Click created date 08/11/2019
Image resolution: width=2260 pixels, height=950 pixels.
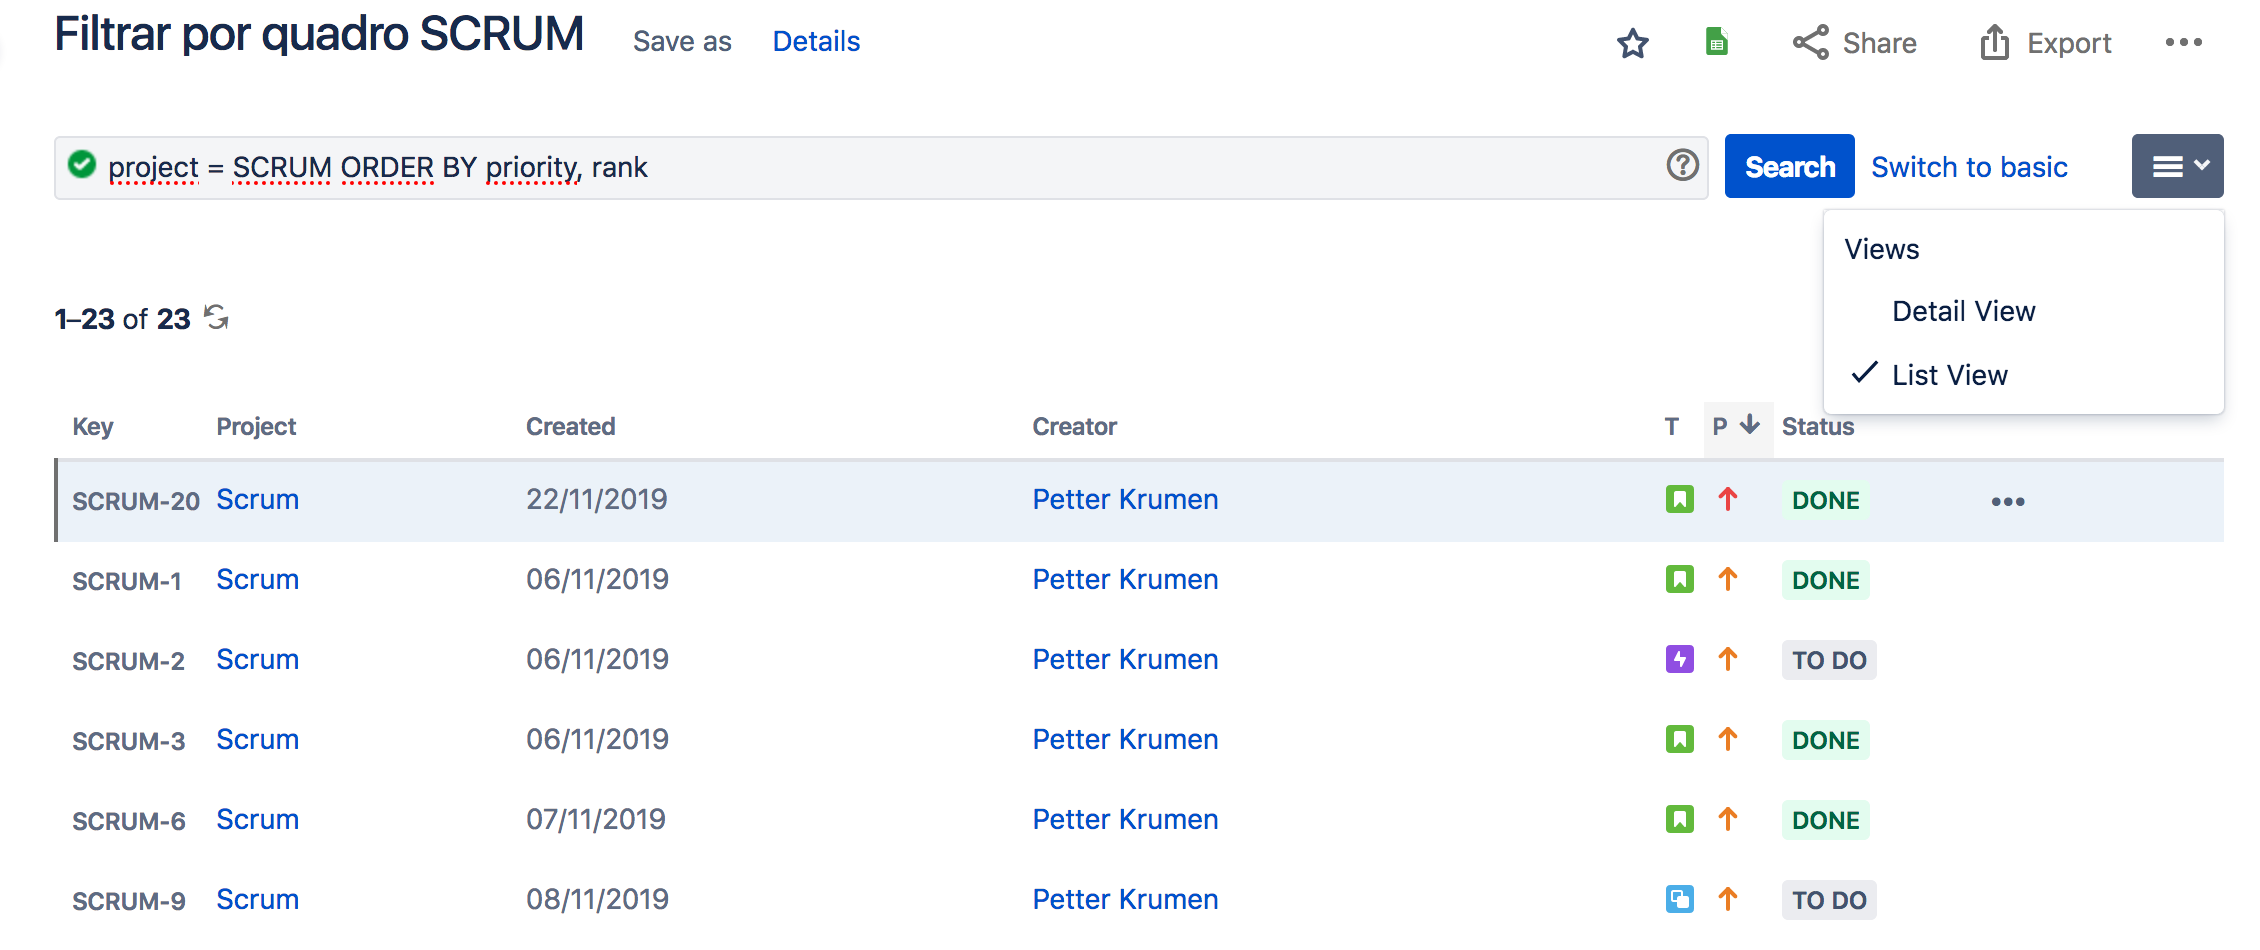[597, 899]
